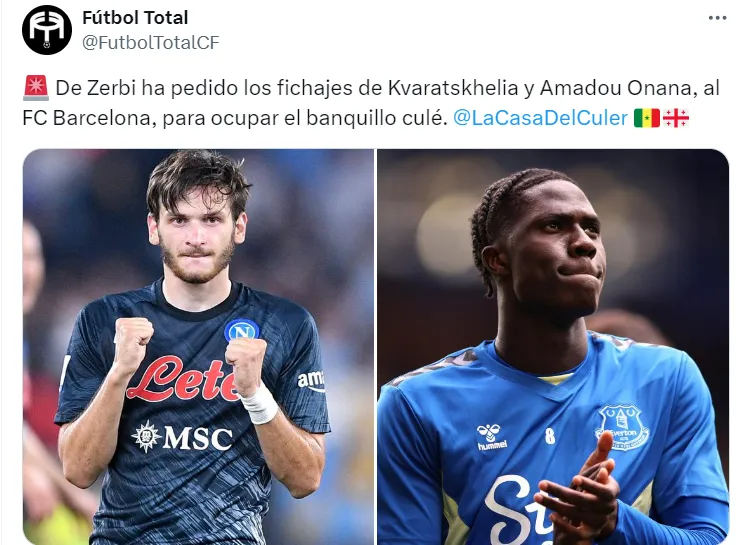Click the white wrist bandage in left photo
744x545 pixels.
(x=259, y=404)
